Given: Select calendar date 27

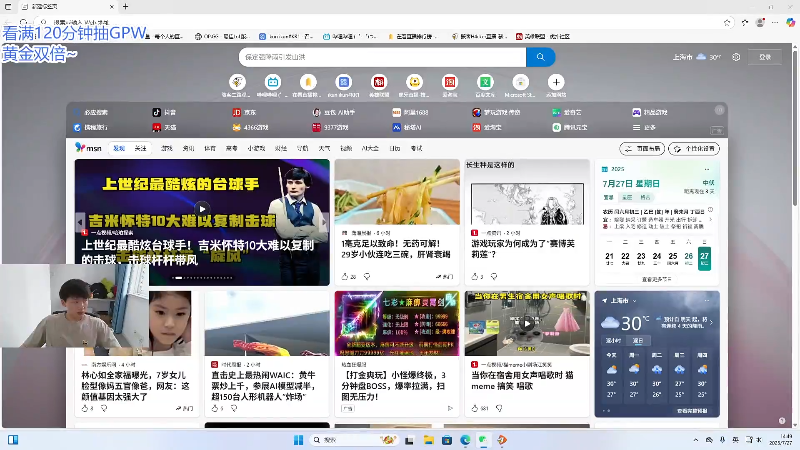Looking at the screenshot, I should 705,258.
